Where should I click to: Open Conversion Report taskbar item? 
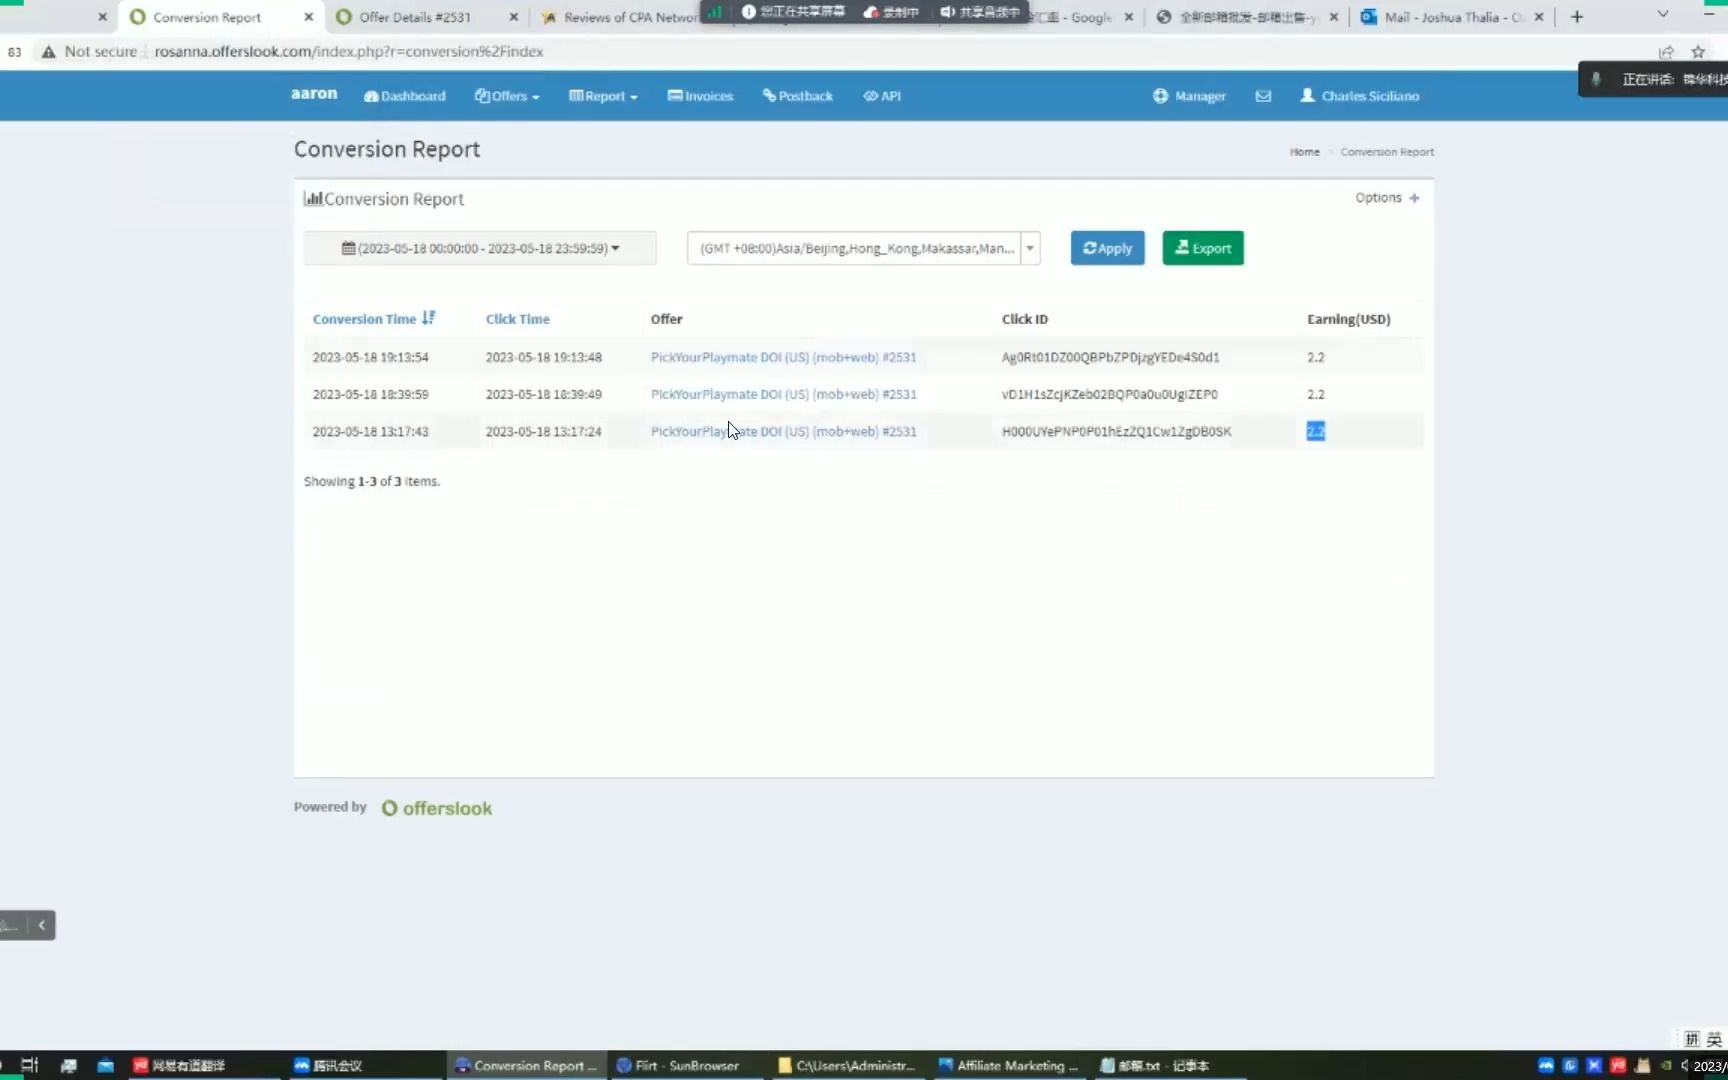click(526, 1065)
